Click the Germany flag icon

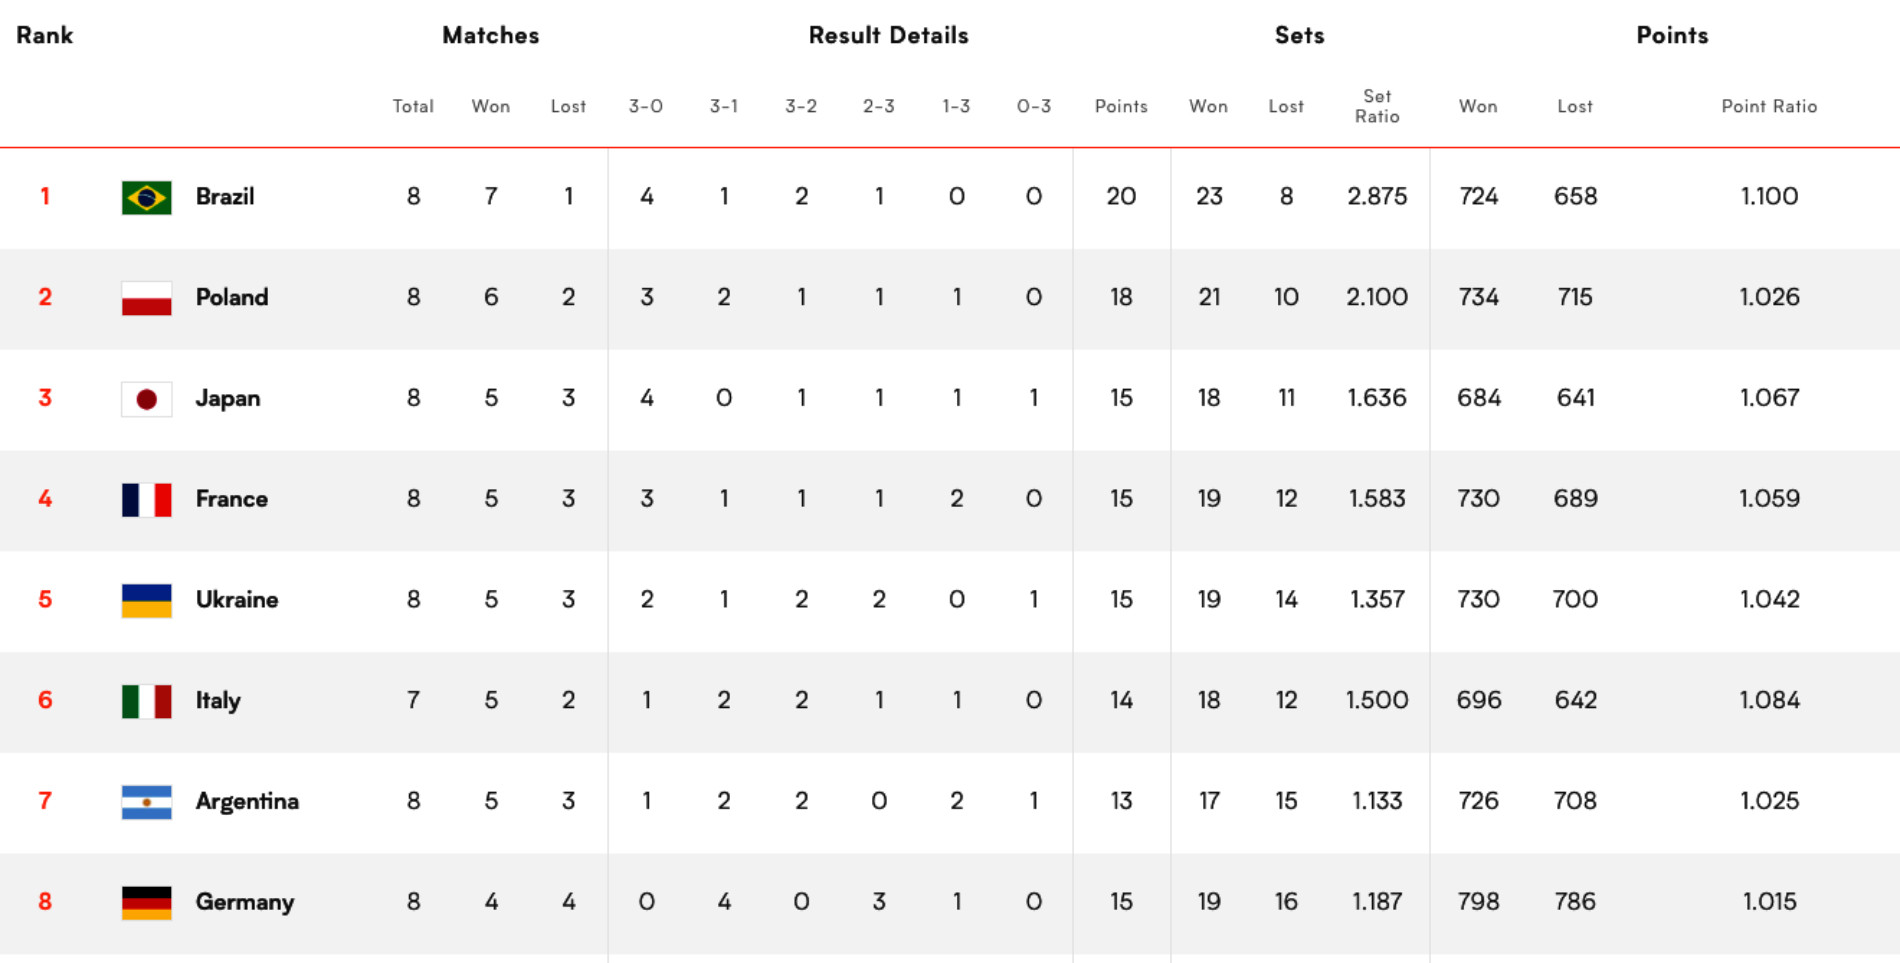(x=146, y=903)
